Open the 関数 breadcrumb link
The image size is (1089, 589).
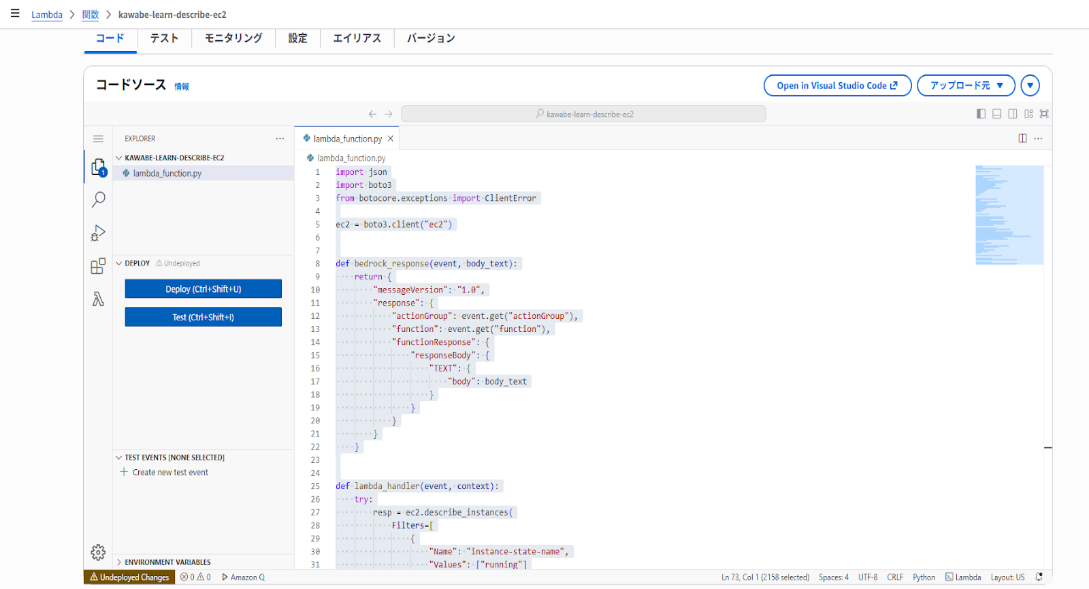point(90,15)
